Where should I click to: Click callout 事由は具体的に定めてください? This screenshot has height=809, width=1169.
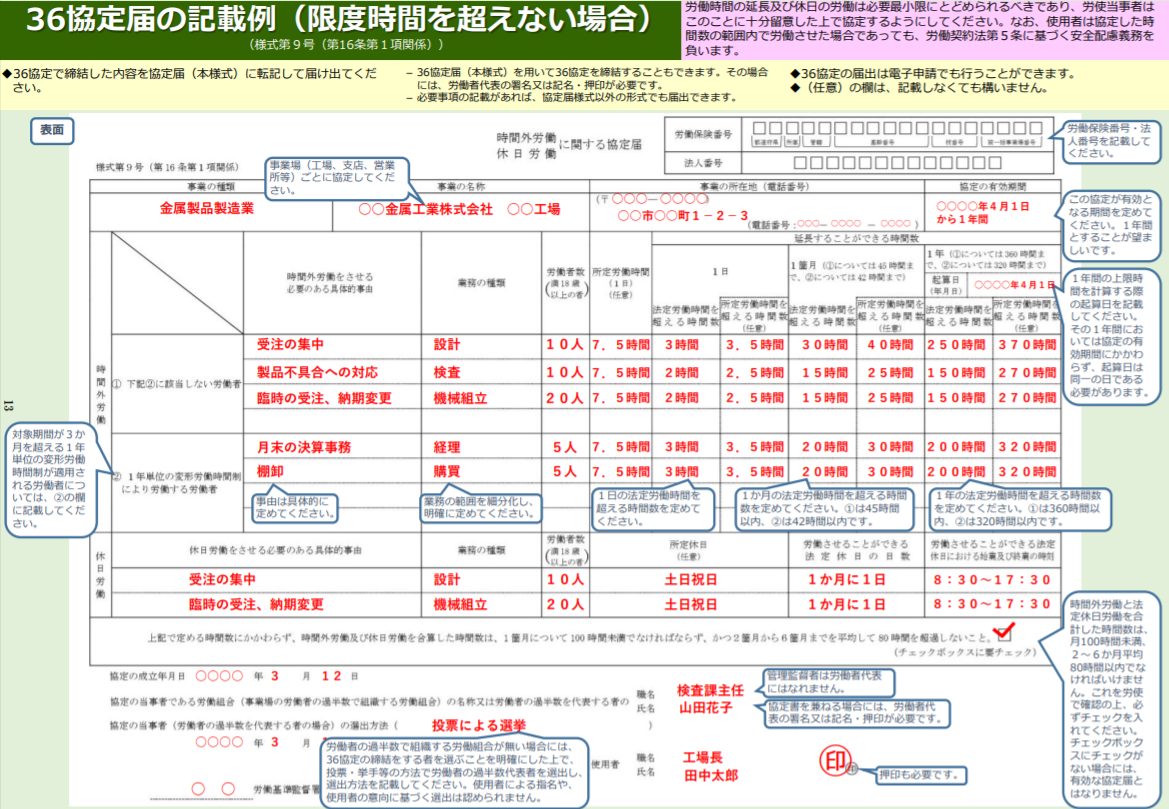point(294,507)
